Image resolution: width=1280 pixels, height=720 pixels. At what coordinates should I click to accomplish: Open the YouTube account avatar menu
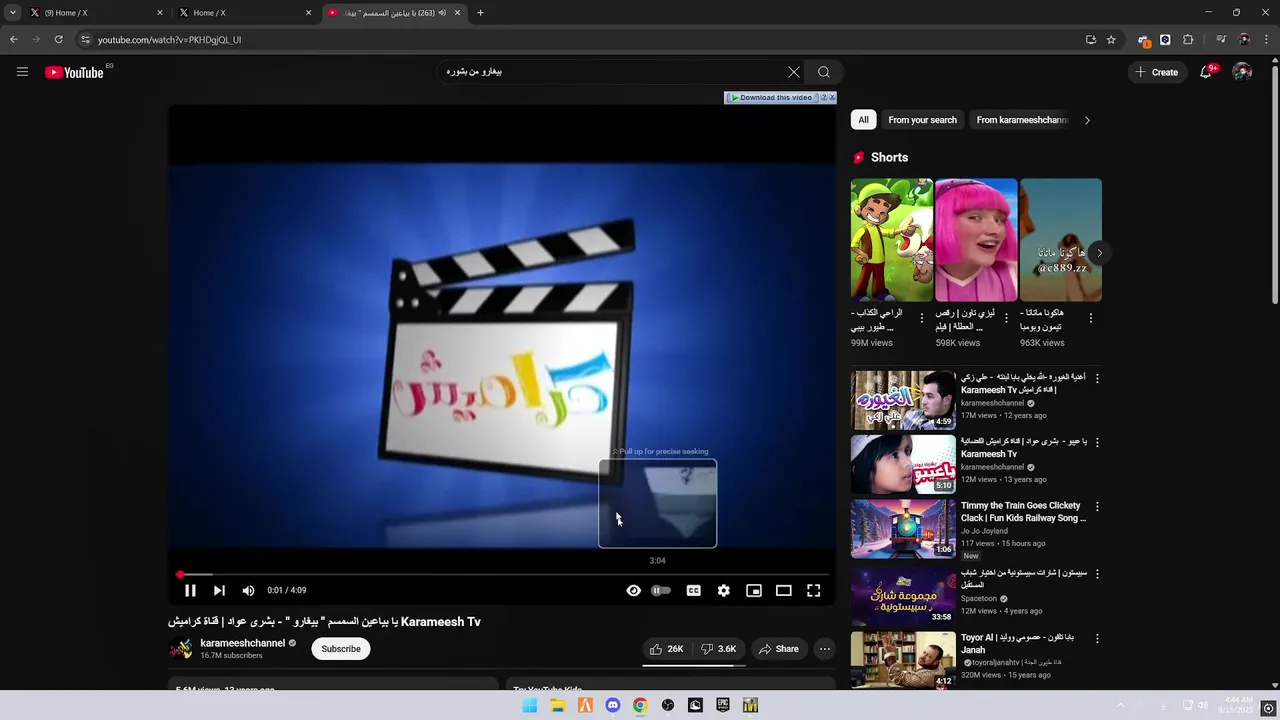(x=1242, y=72)
